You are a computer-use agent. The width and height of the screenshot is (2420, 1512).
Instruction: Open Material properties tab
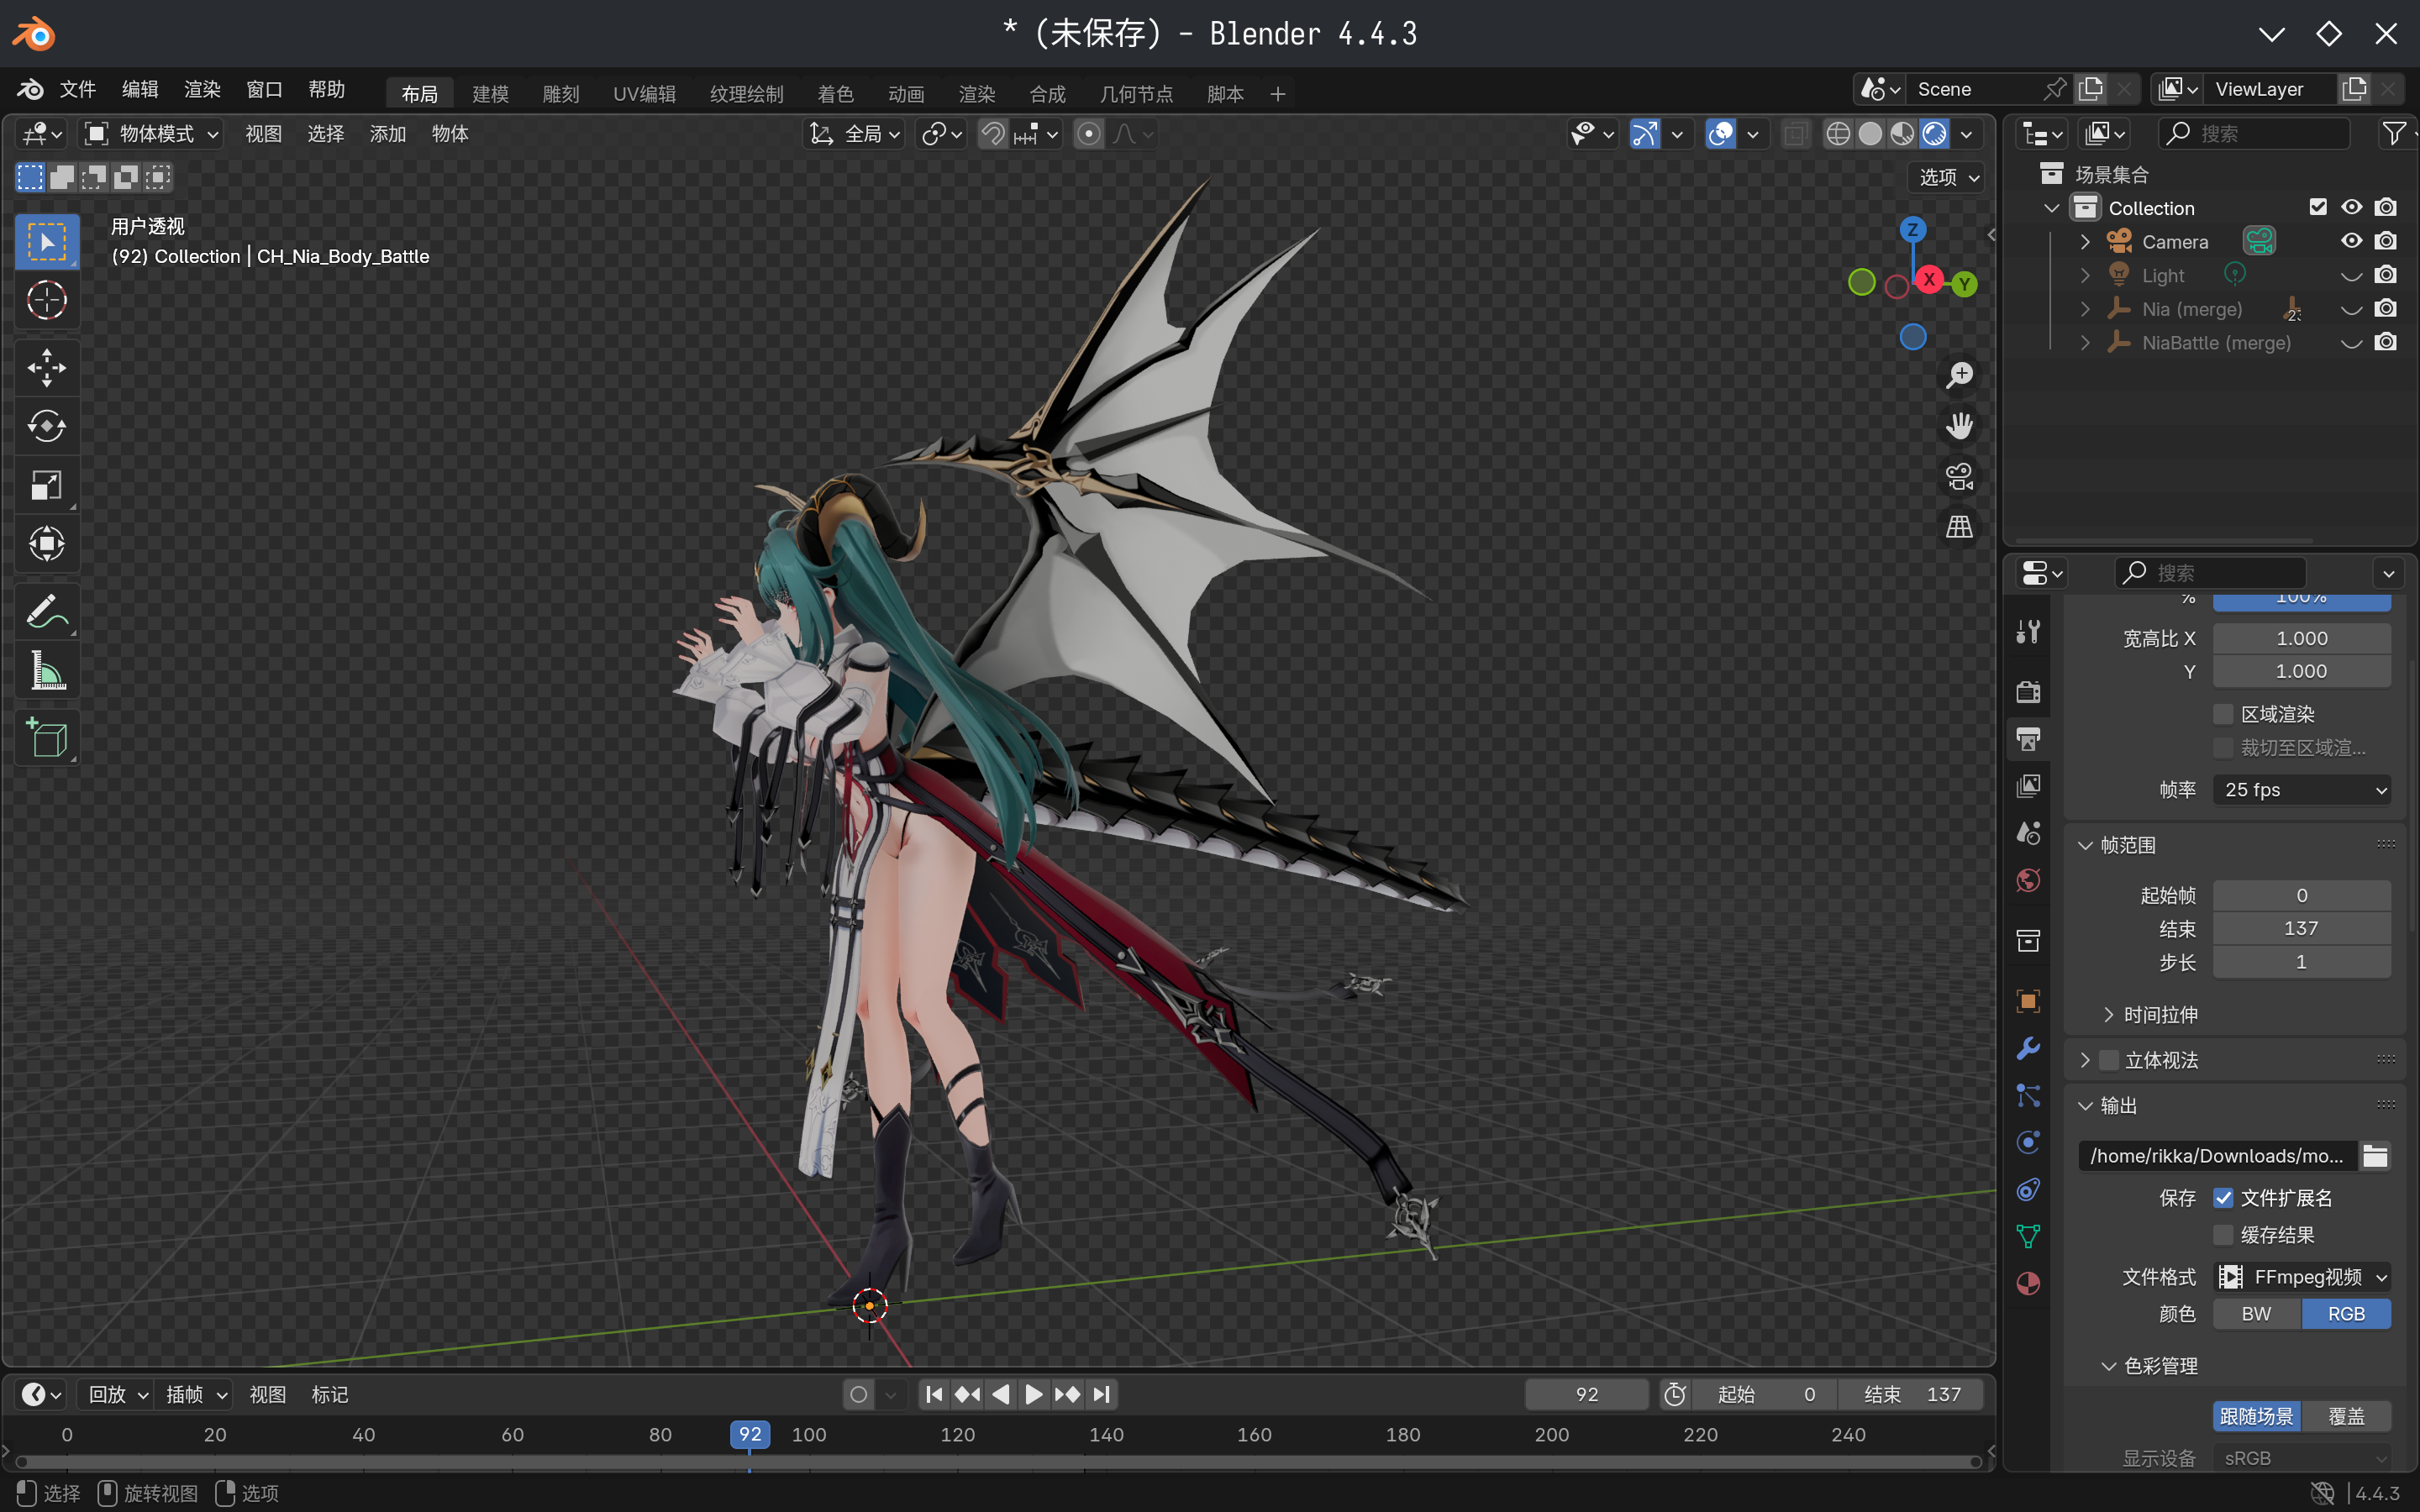pyautogui.click(x=2028, y=1283)
